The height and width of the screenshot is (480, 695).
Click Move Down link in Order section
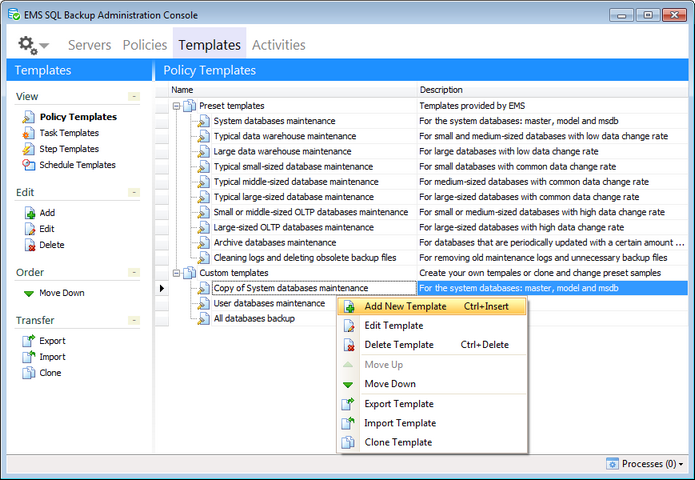point(62,293)
